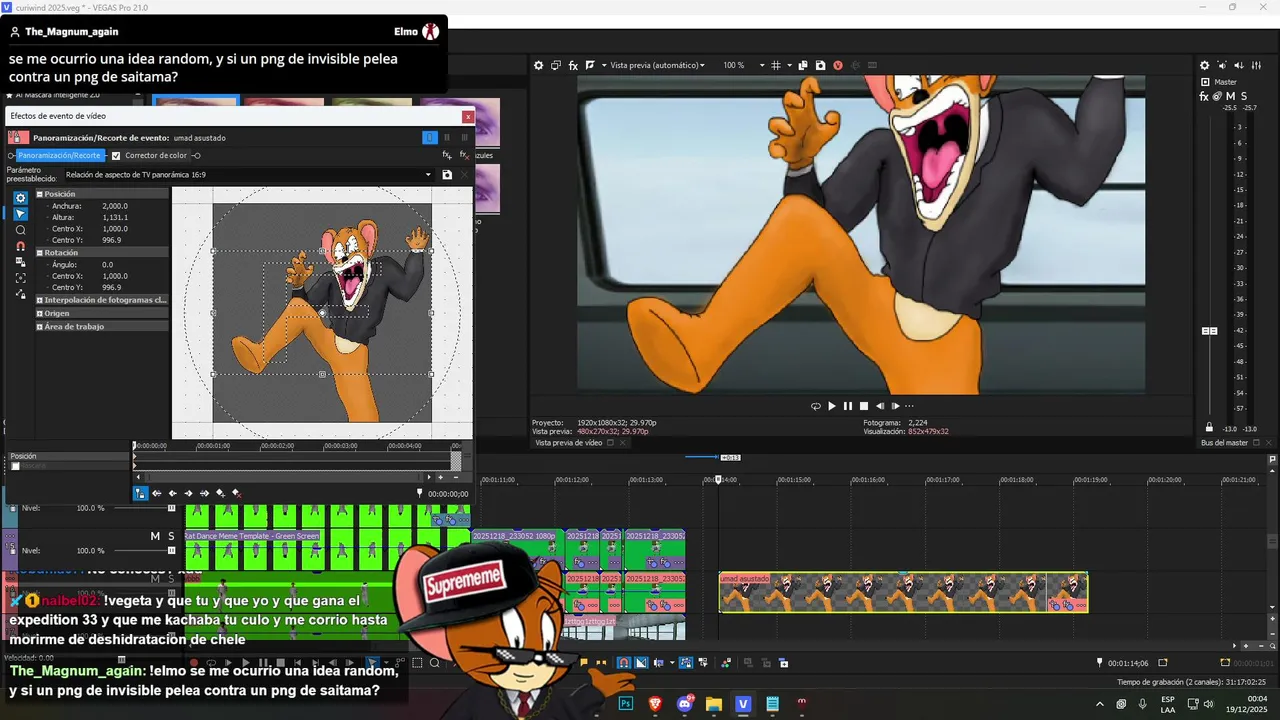Expand the Área de trabajo group

tap(40, 326)
